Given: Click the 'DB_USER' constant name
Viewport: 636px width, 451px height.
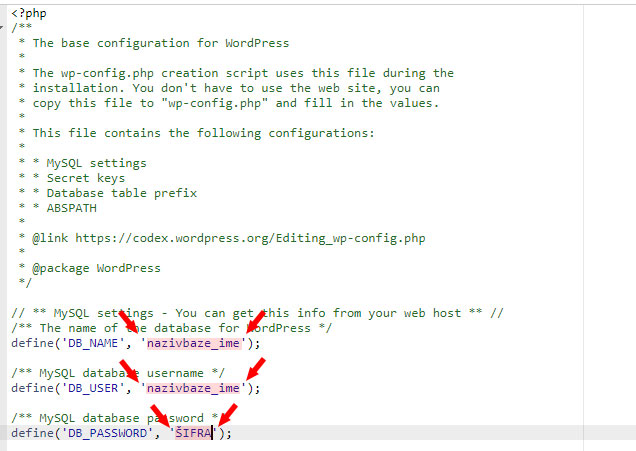Looking at the screenshot, I should click(x=86, y=388).
